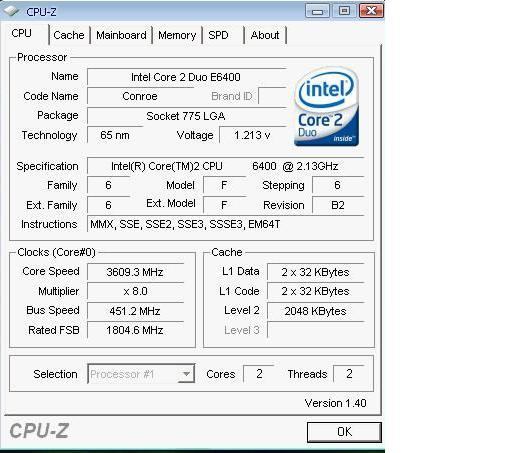The width and height of the screenshot is (512, 453).
Task: Click the Stepping value field
Action: click(x=338, y=185)
